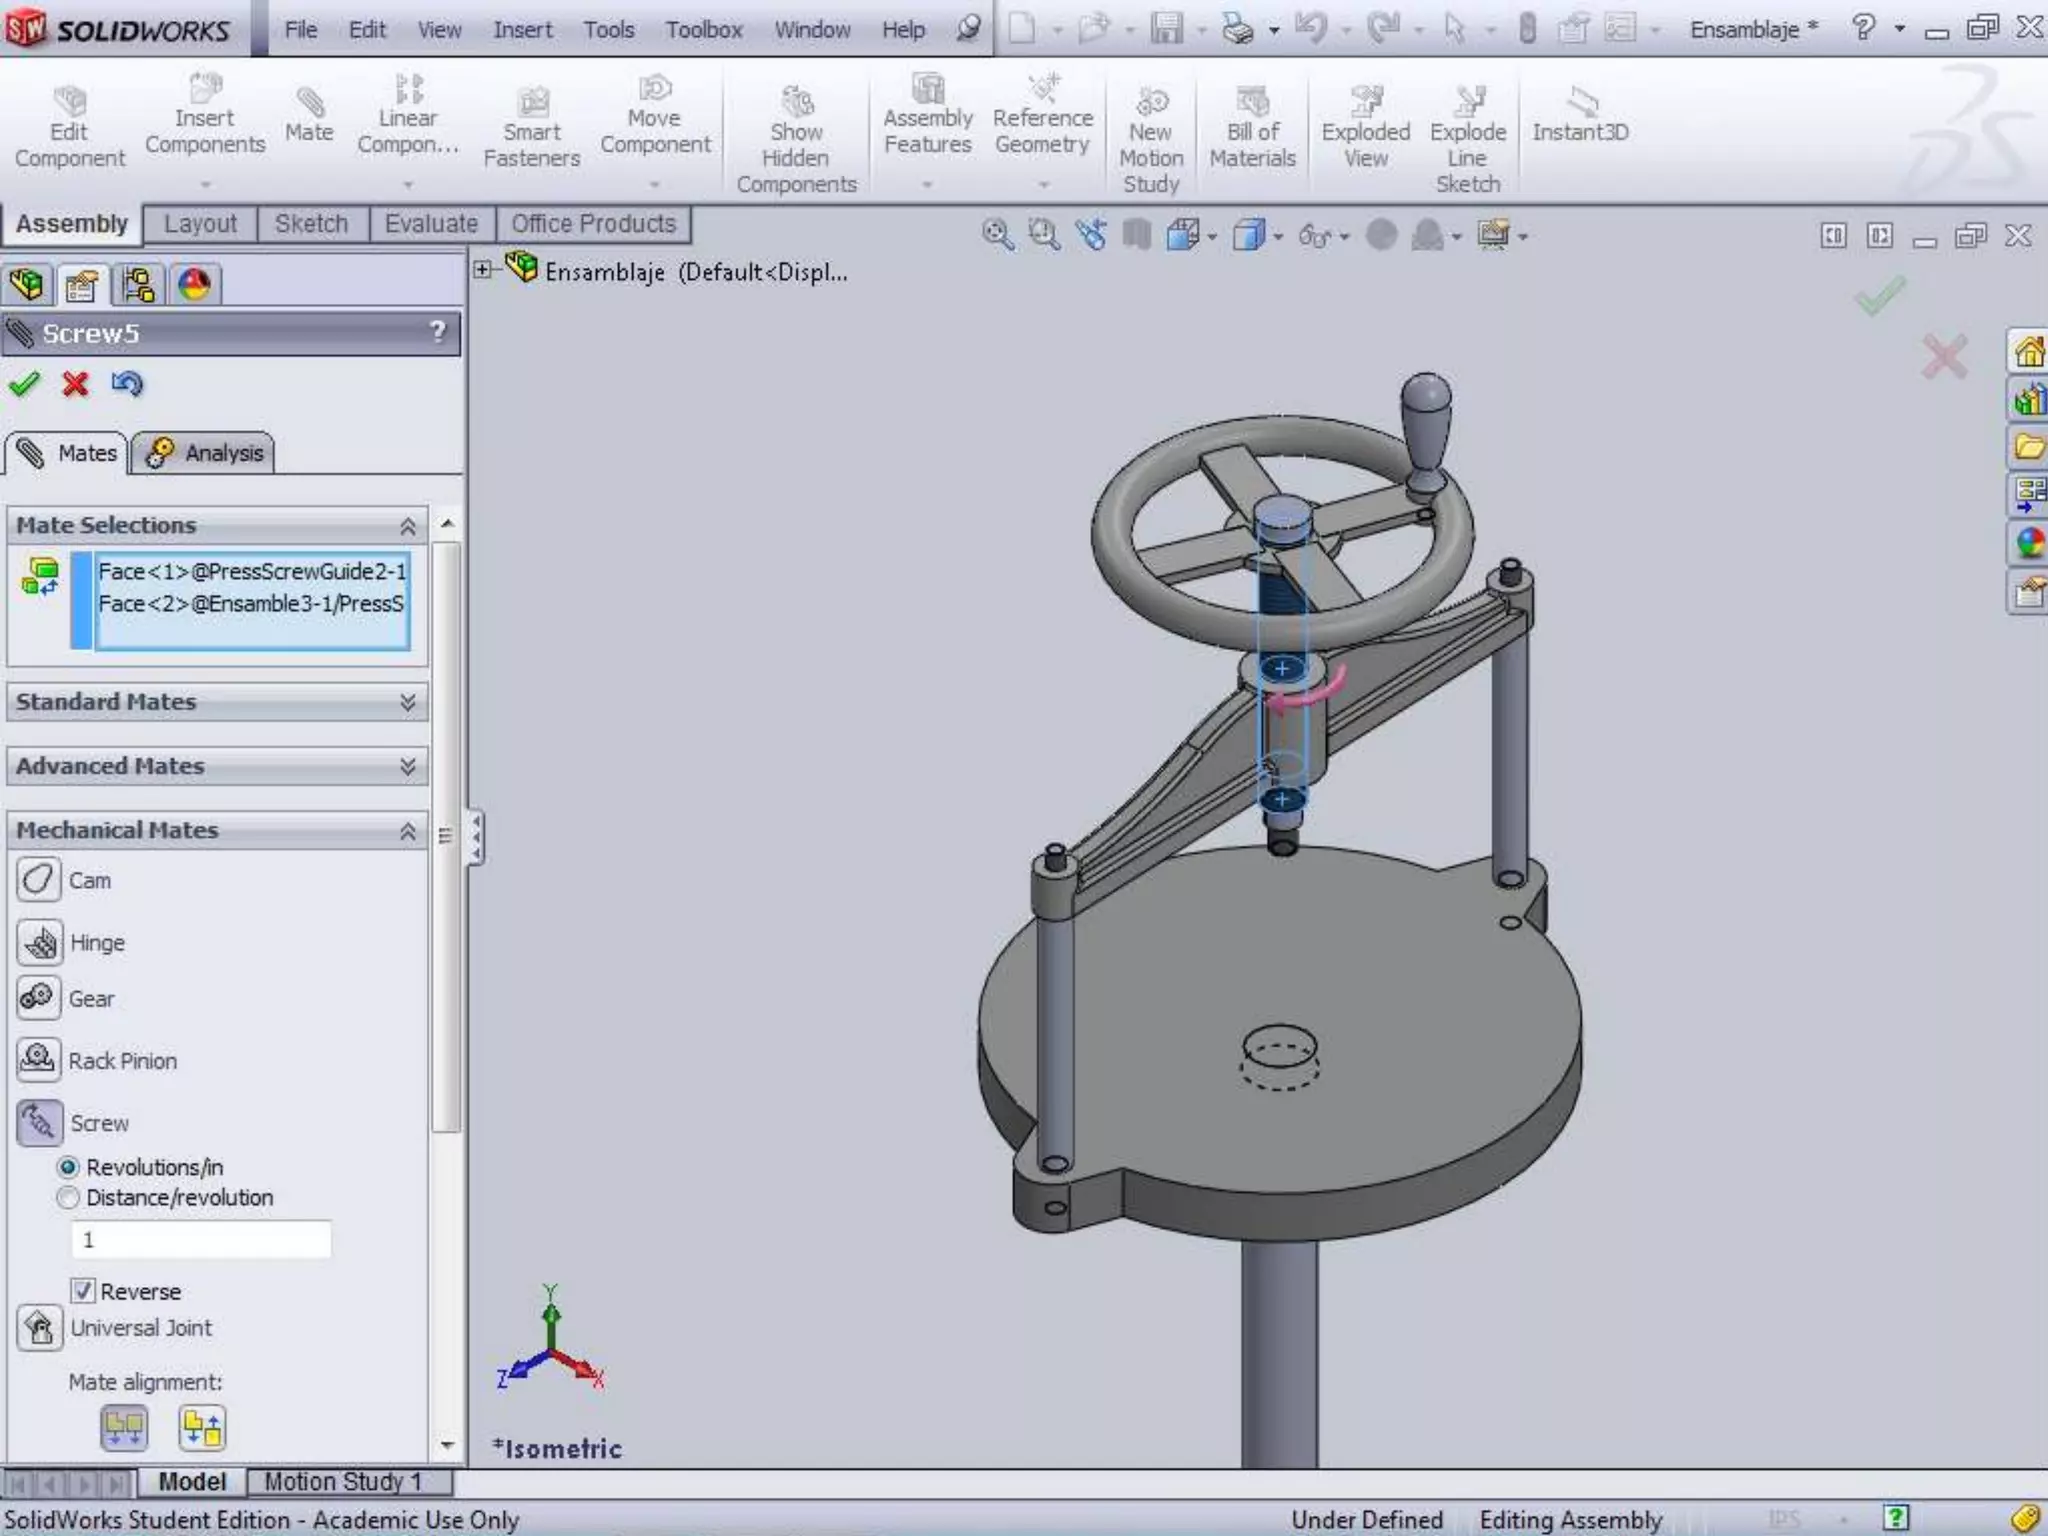This screenshot has width=2048, height=1536.
Task: Click the Universal Joint mate icon
Action: 39,1328
